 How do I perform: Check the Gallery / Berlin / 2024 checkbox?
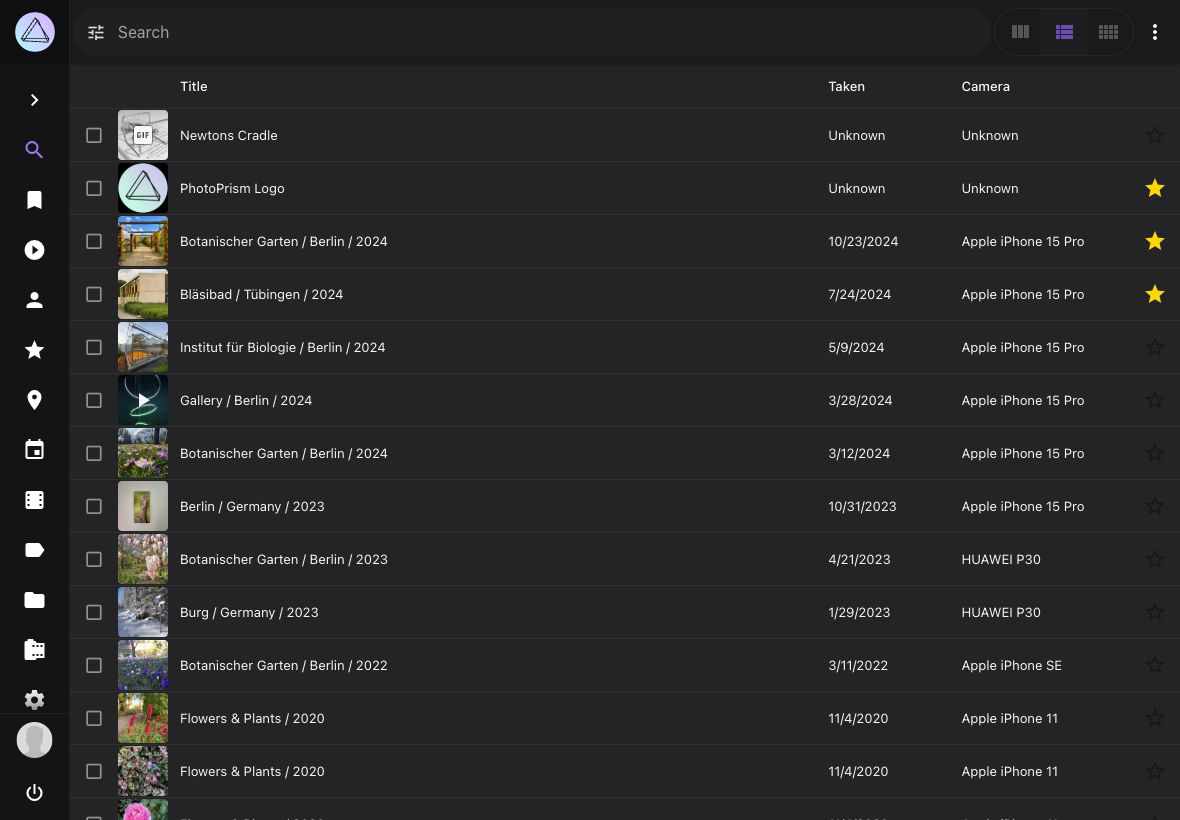[94, 400]
